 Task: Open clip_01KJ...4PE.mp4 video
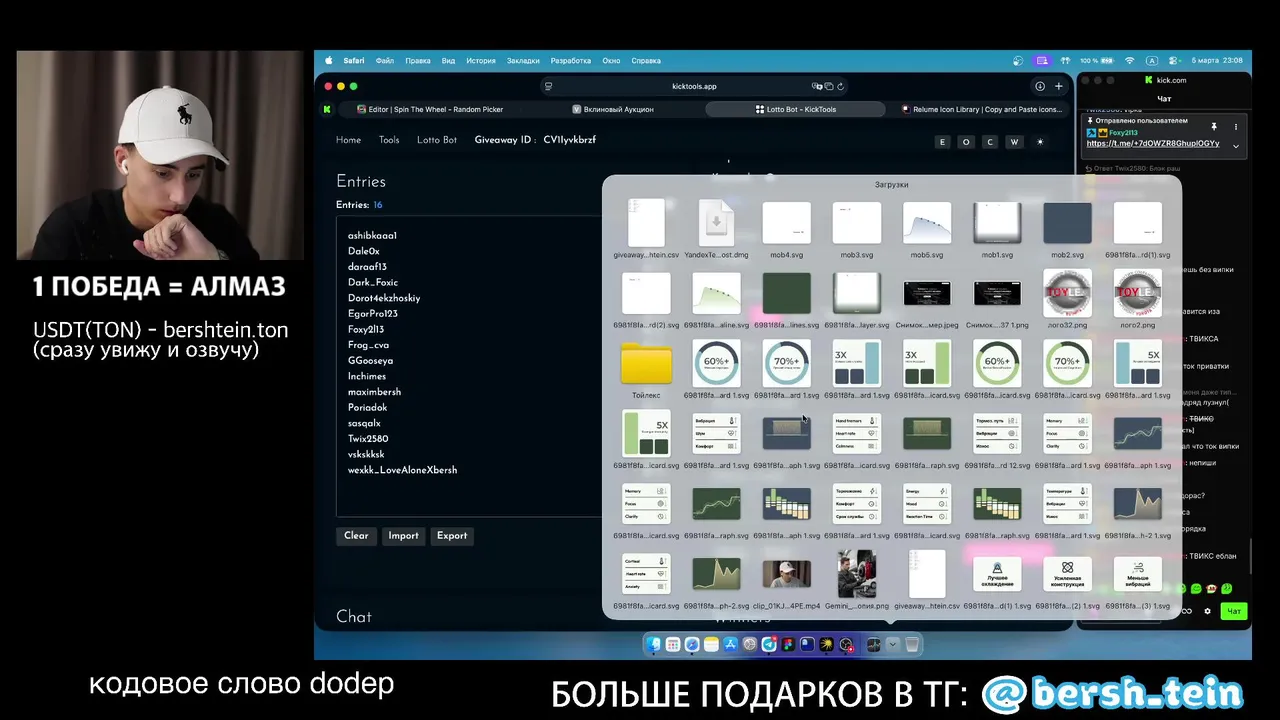click(786, 580)
